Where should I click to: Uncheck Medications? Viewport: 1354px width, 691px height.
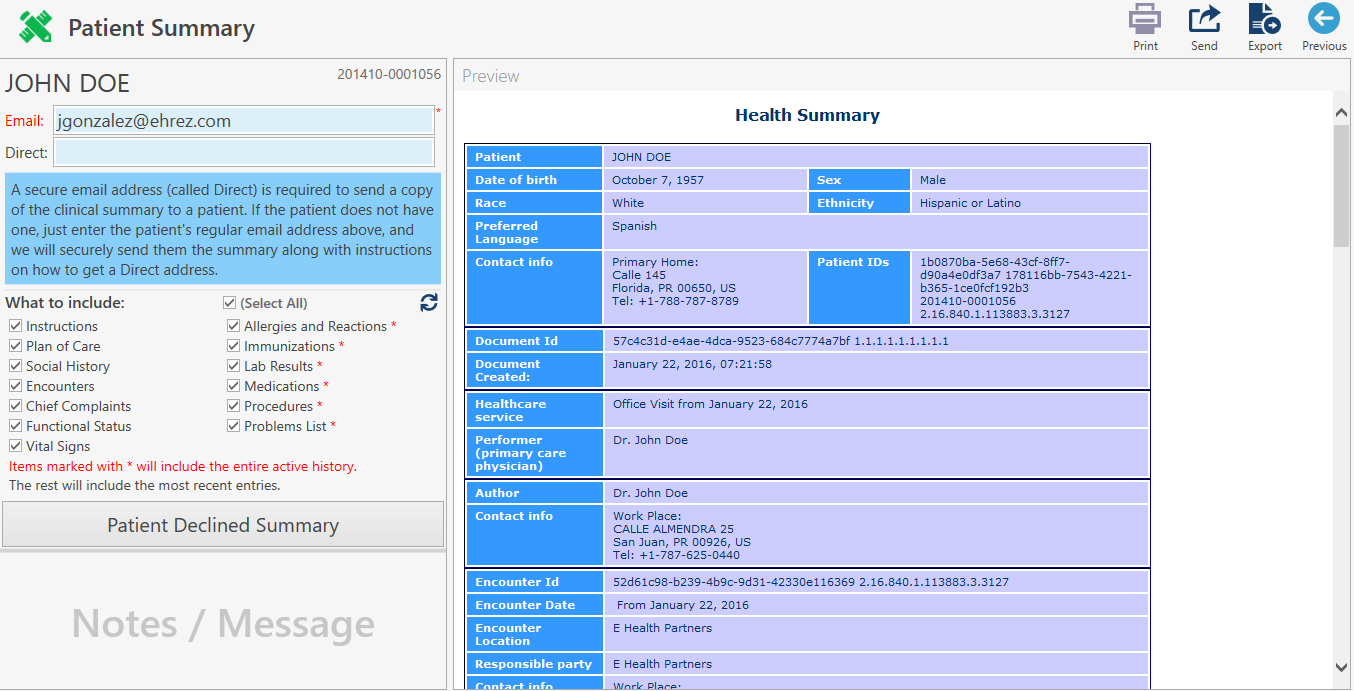point(234,386)
